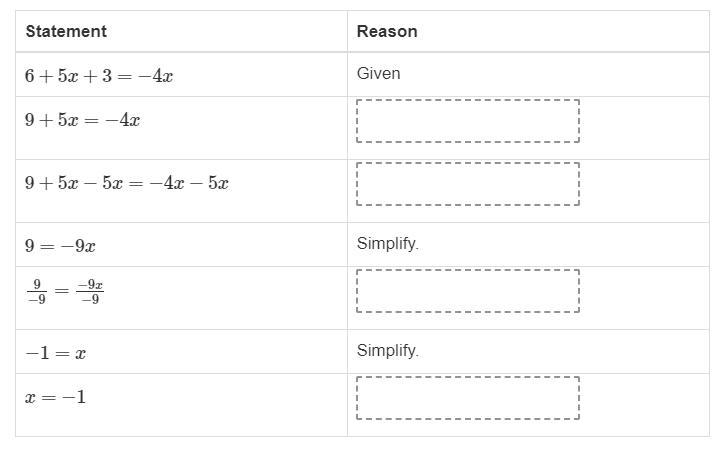
Task: Click the left fraction 9 over −9
Action: click(x=37, y=291)
